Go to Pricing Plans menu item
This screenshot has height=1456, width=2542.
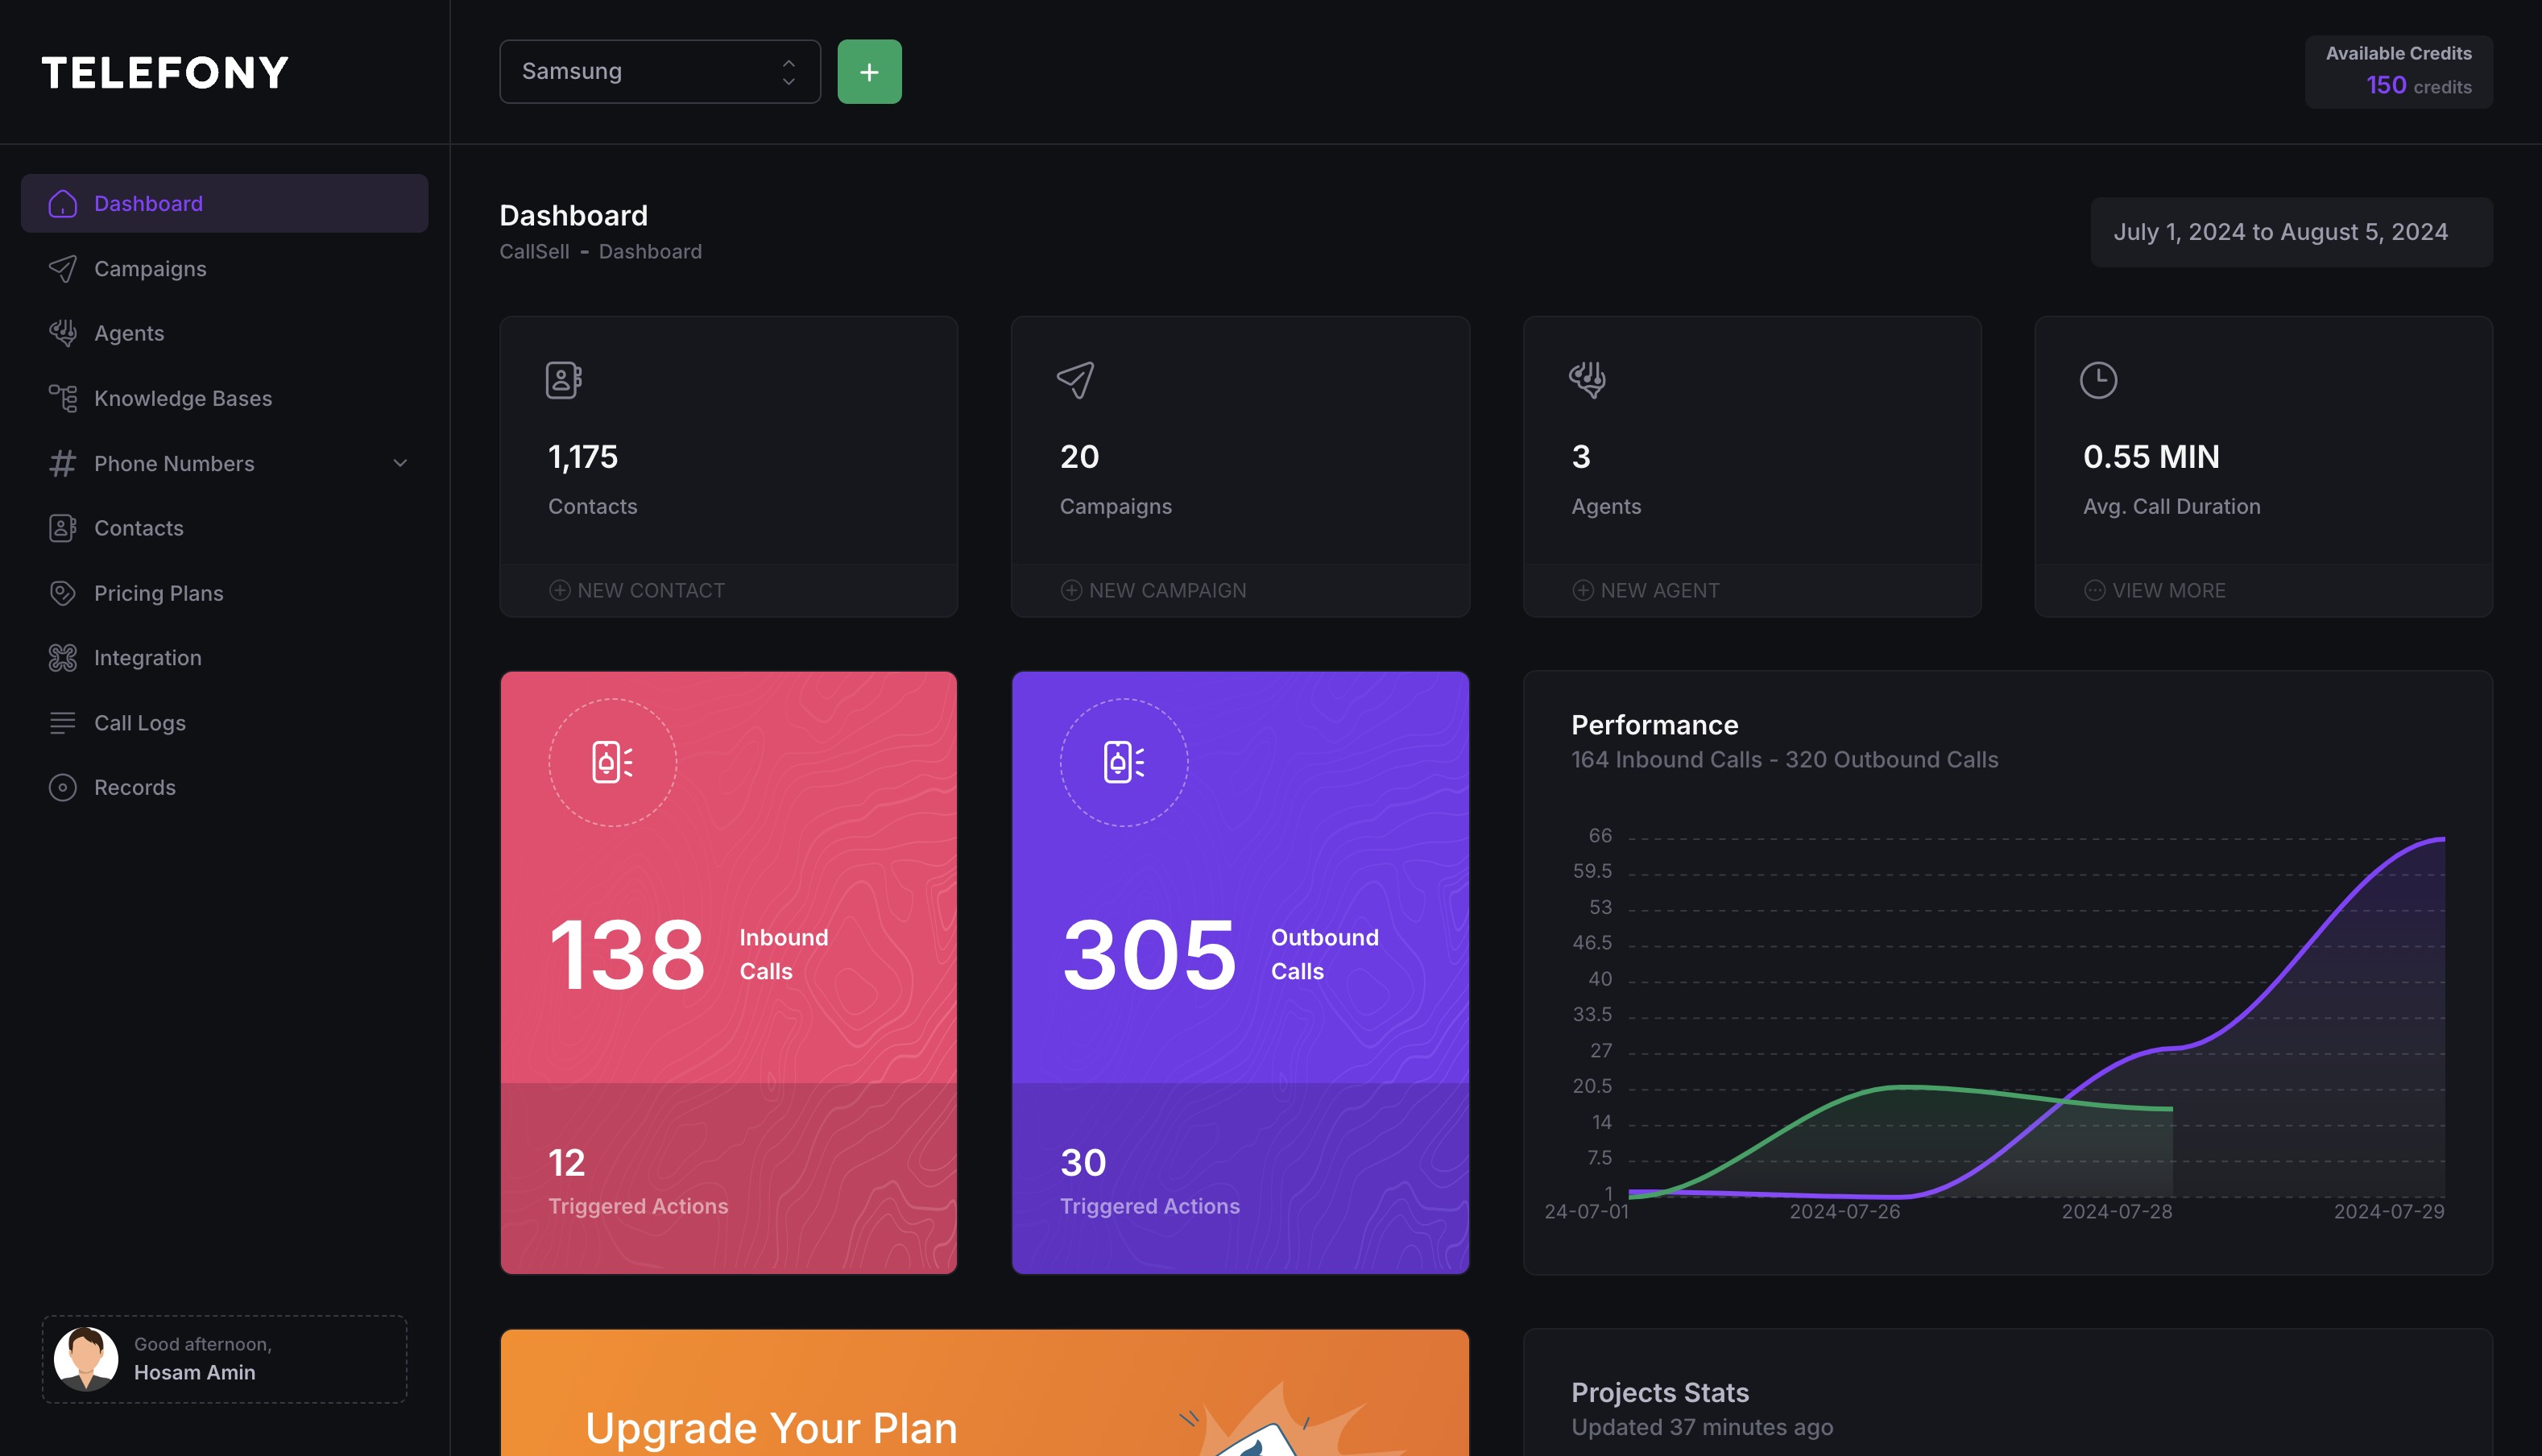pos(158,593)
